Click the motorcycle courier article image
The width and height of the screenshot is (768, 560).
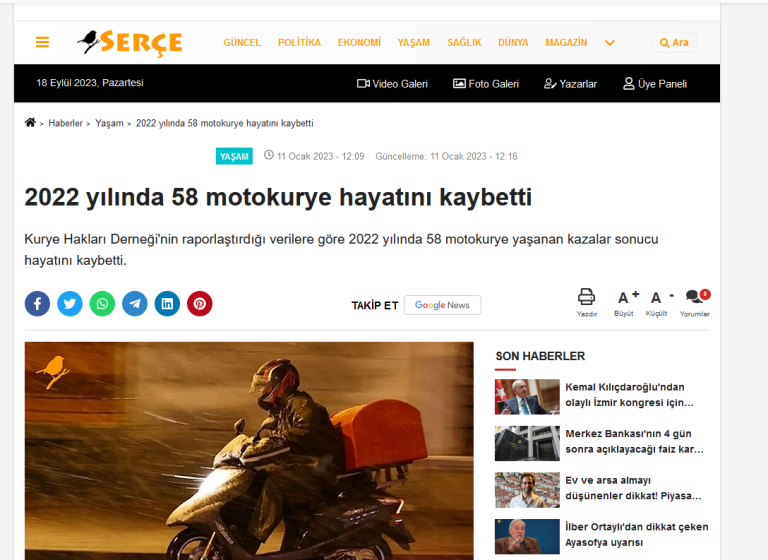click(x=249, y=451)
